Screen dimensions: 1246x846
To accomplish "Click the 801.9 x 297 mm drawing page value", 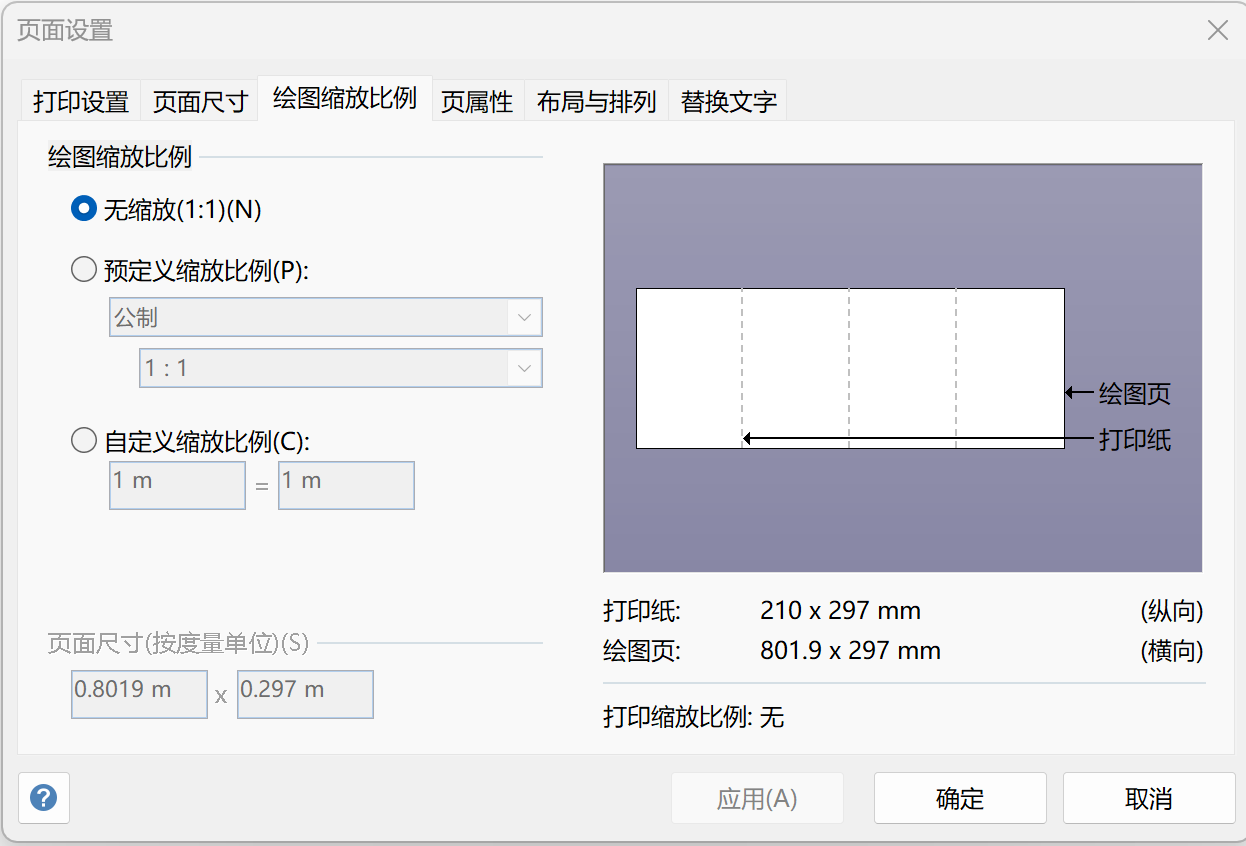I will [850, 652].
